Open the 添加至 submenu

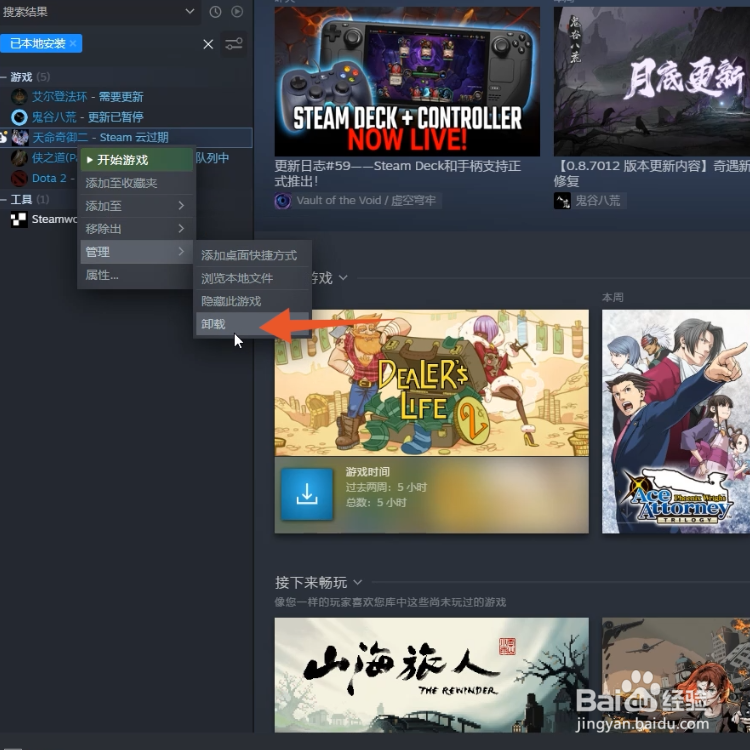[x=137, y=206]
